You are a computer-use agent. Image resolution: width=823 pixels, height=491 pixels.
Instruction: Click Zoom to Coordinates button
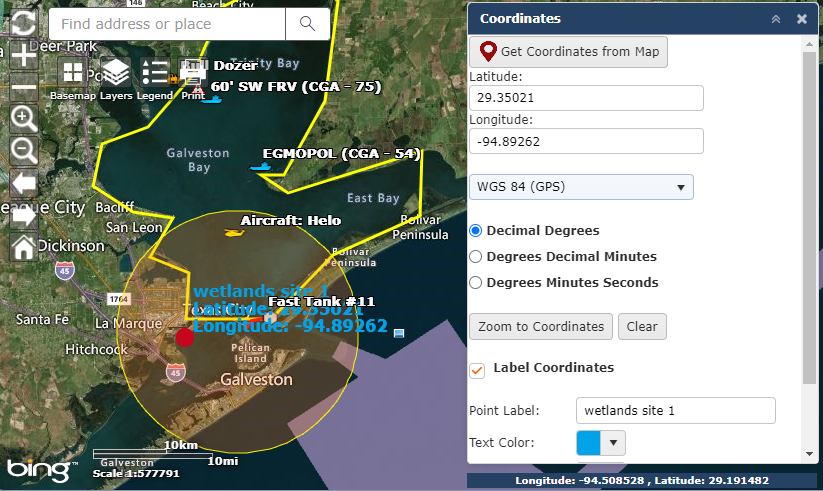coord(541,327)
